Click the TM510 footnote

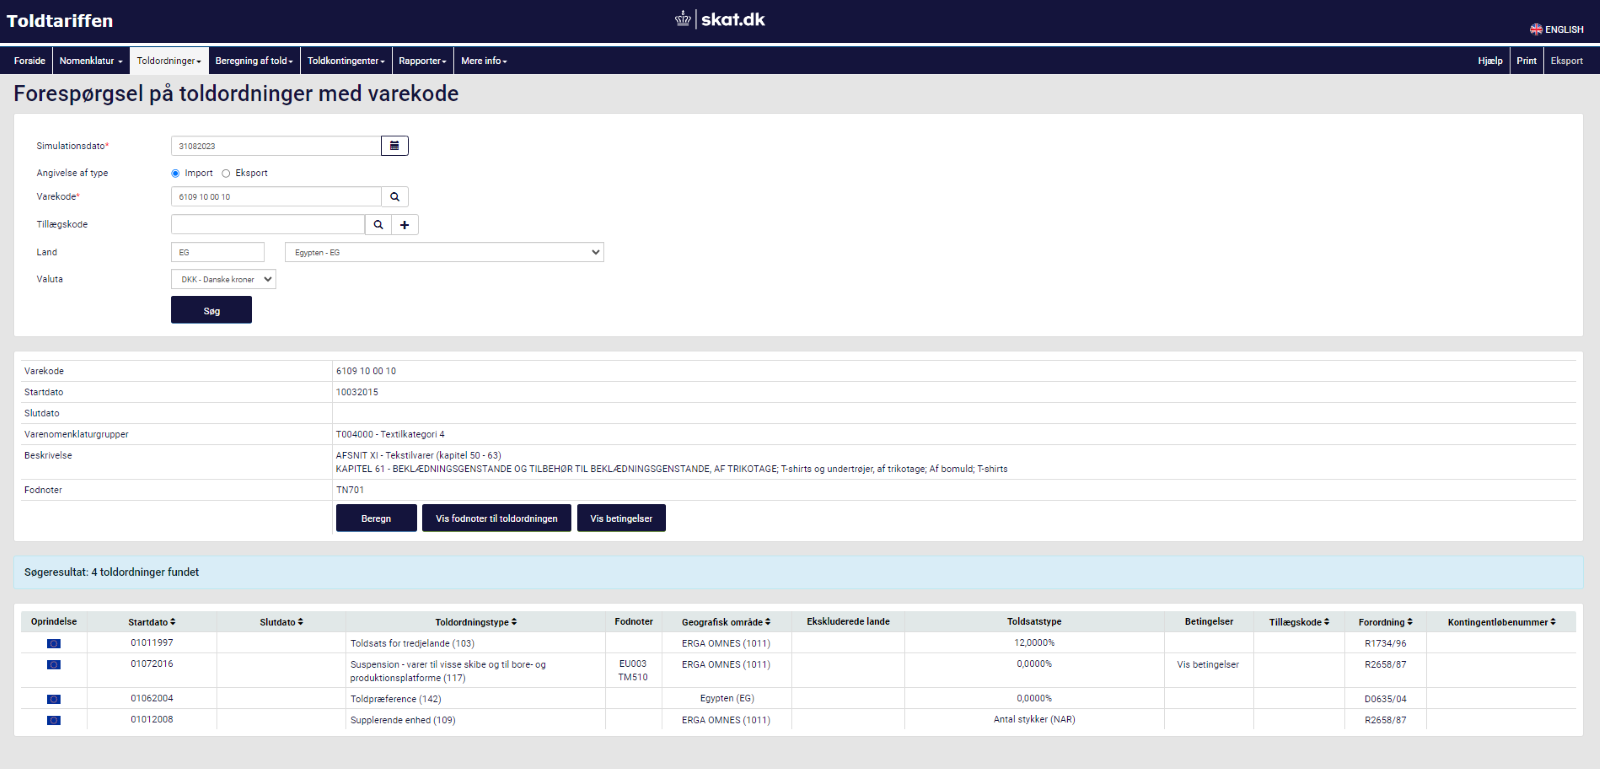633,678
